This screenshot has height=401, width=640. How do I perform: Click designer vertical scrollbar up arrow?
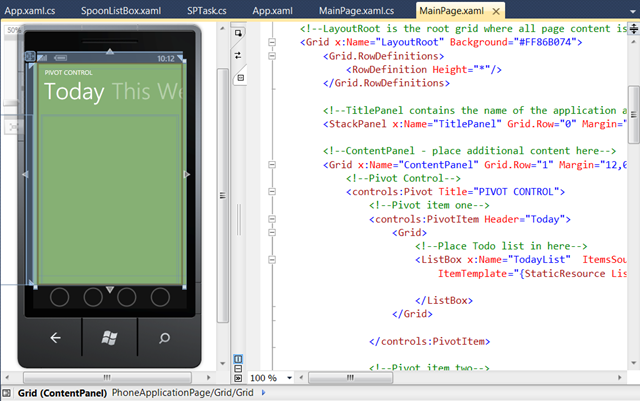click(222, 29)
